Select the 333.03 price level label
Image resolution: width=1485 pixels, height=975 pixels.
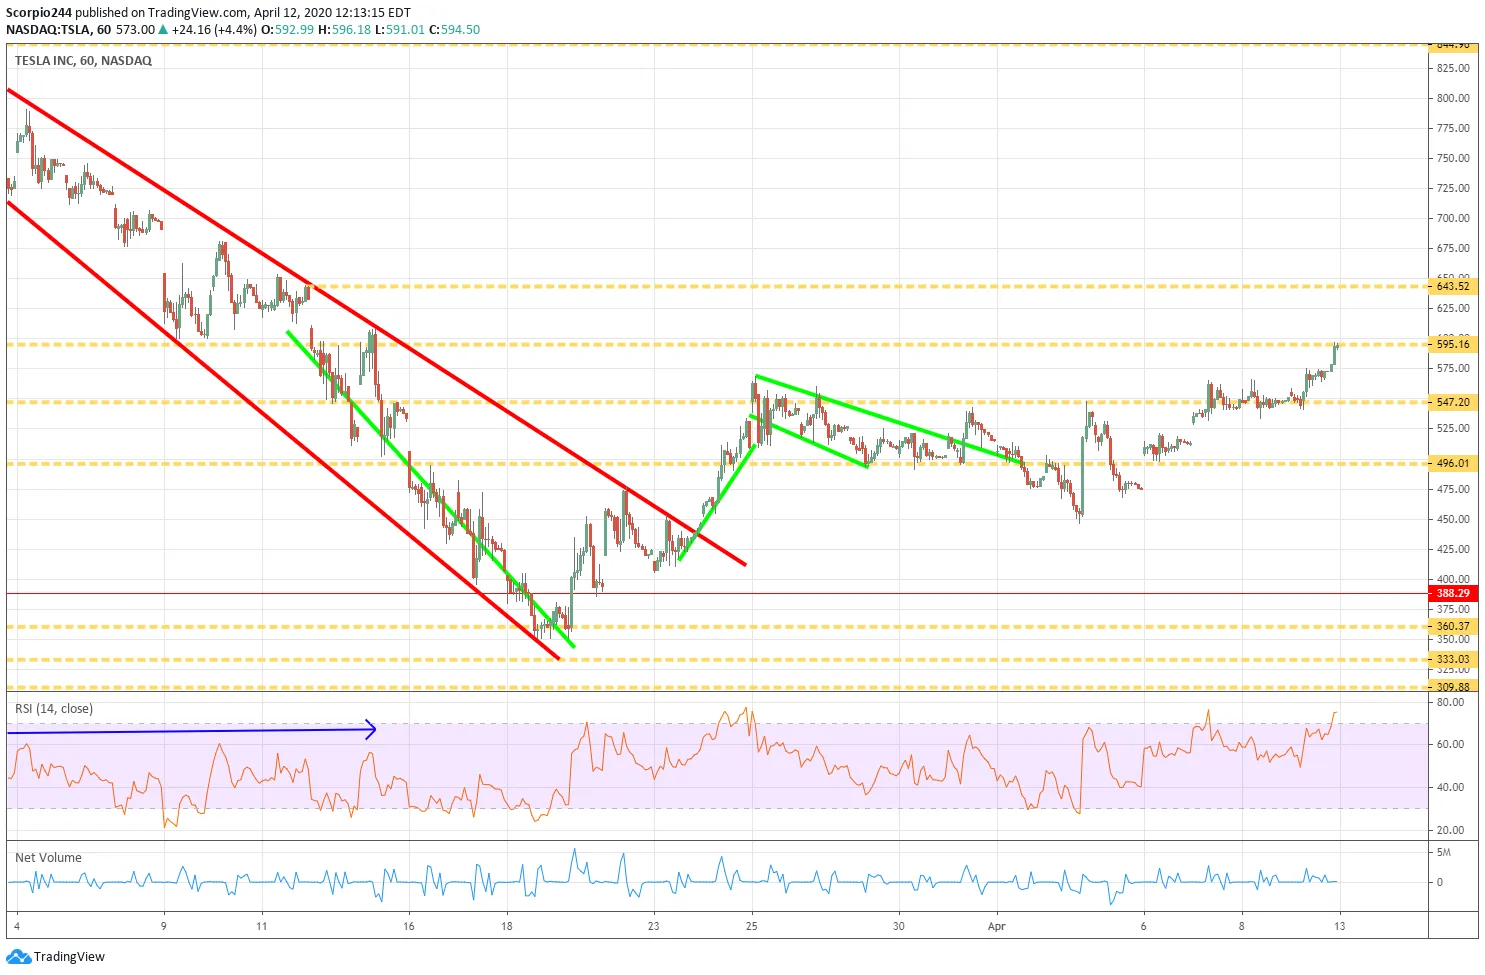(1453, 659)
